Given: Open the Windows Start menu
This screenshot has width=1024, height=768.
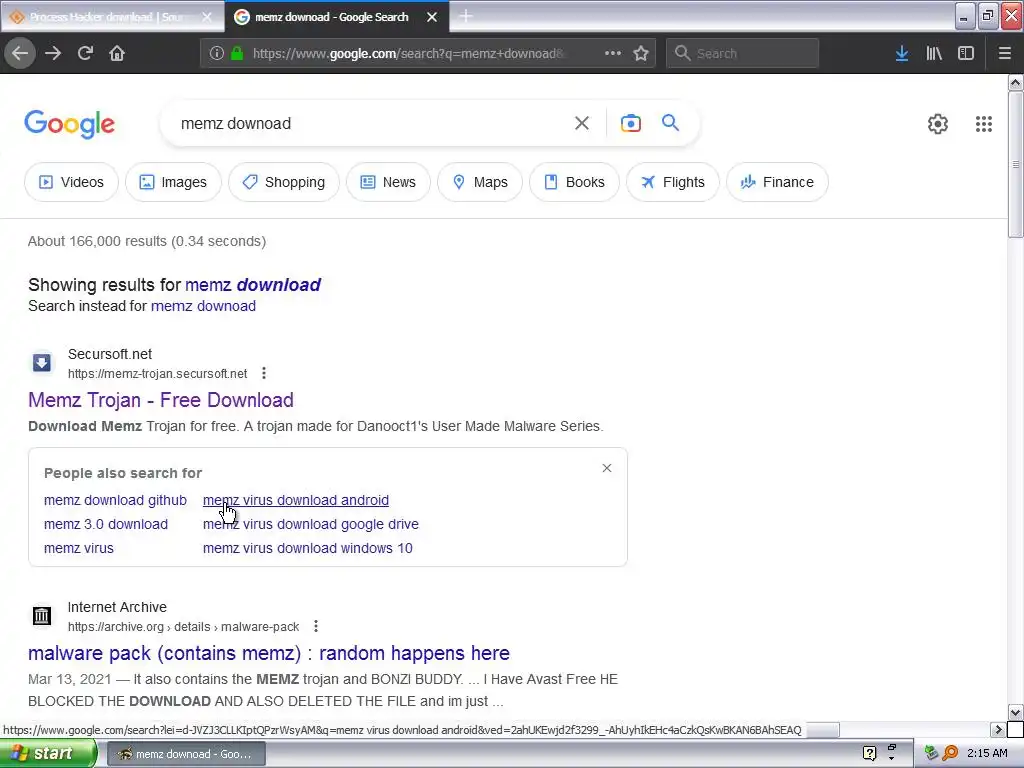Looking at the screenshot, I should 47,754.
